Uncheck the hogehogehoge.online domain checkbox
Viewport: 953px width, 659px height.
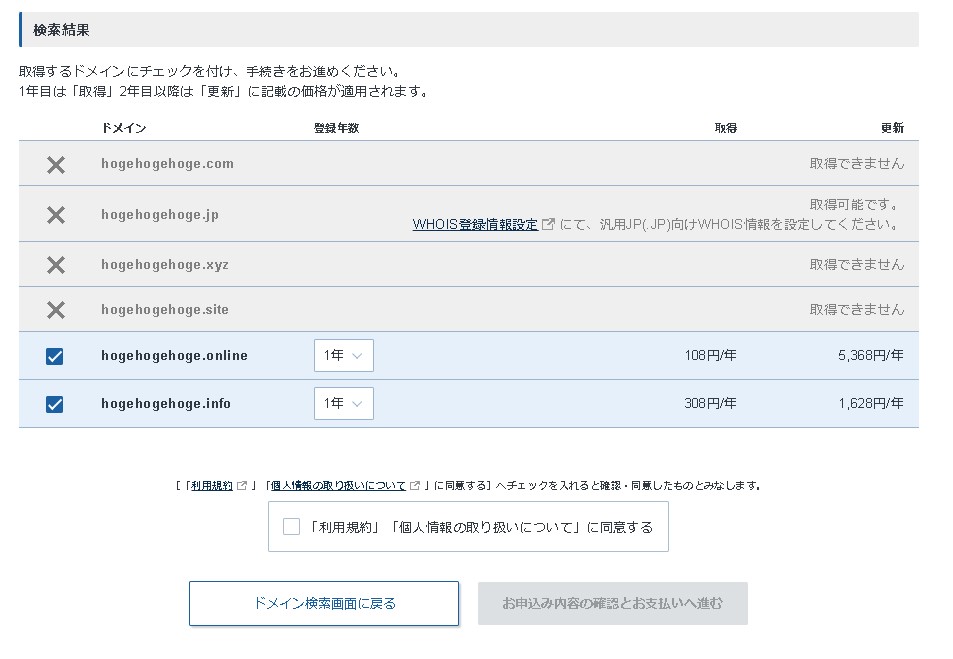[55, 356]
